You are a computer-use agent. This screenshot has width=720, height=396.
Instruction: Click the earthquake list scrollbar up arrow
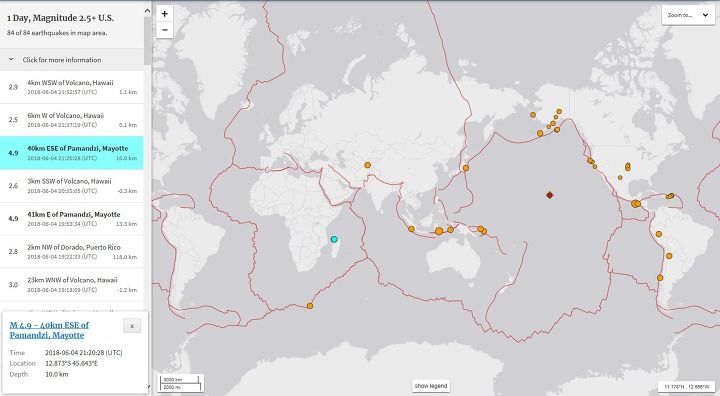coord(147,11)
